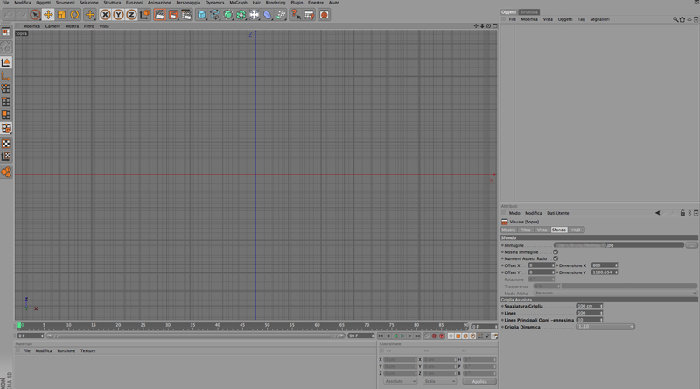Open the MoGraph menu
The width and height of the screenshot is (700, 389).
[x=238, y=3]
